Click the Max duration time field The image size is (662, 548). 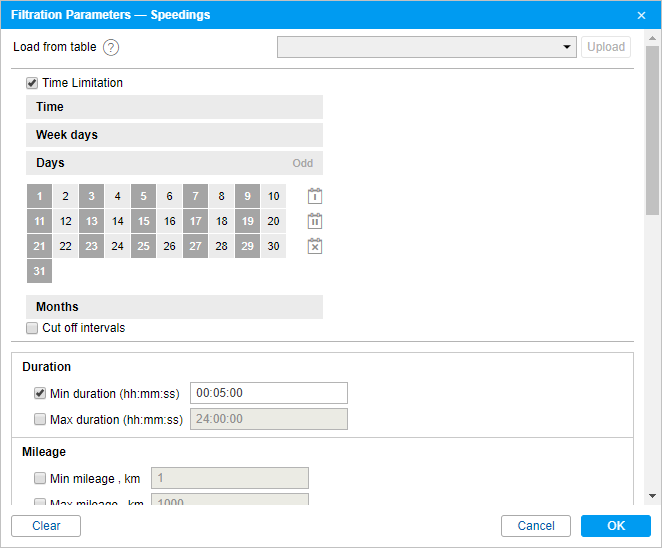[269, 419]
